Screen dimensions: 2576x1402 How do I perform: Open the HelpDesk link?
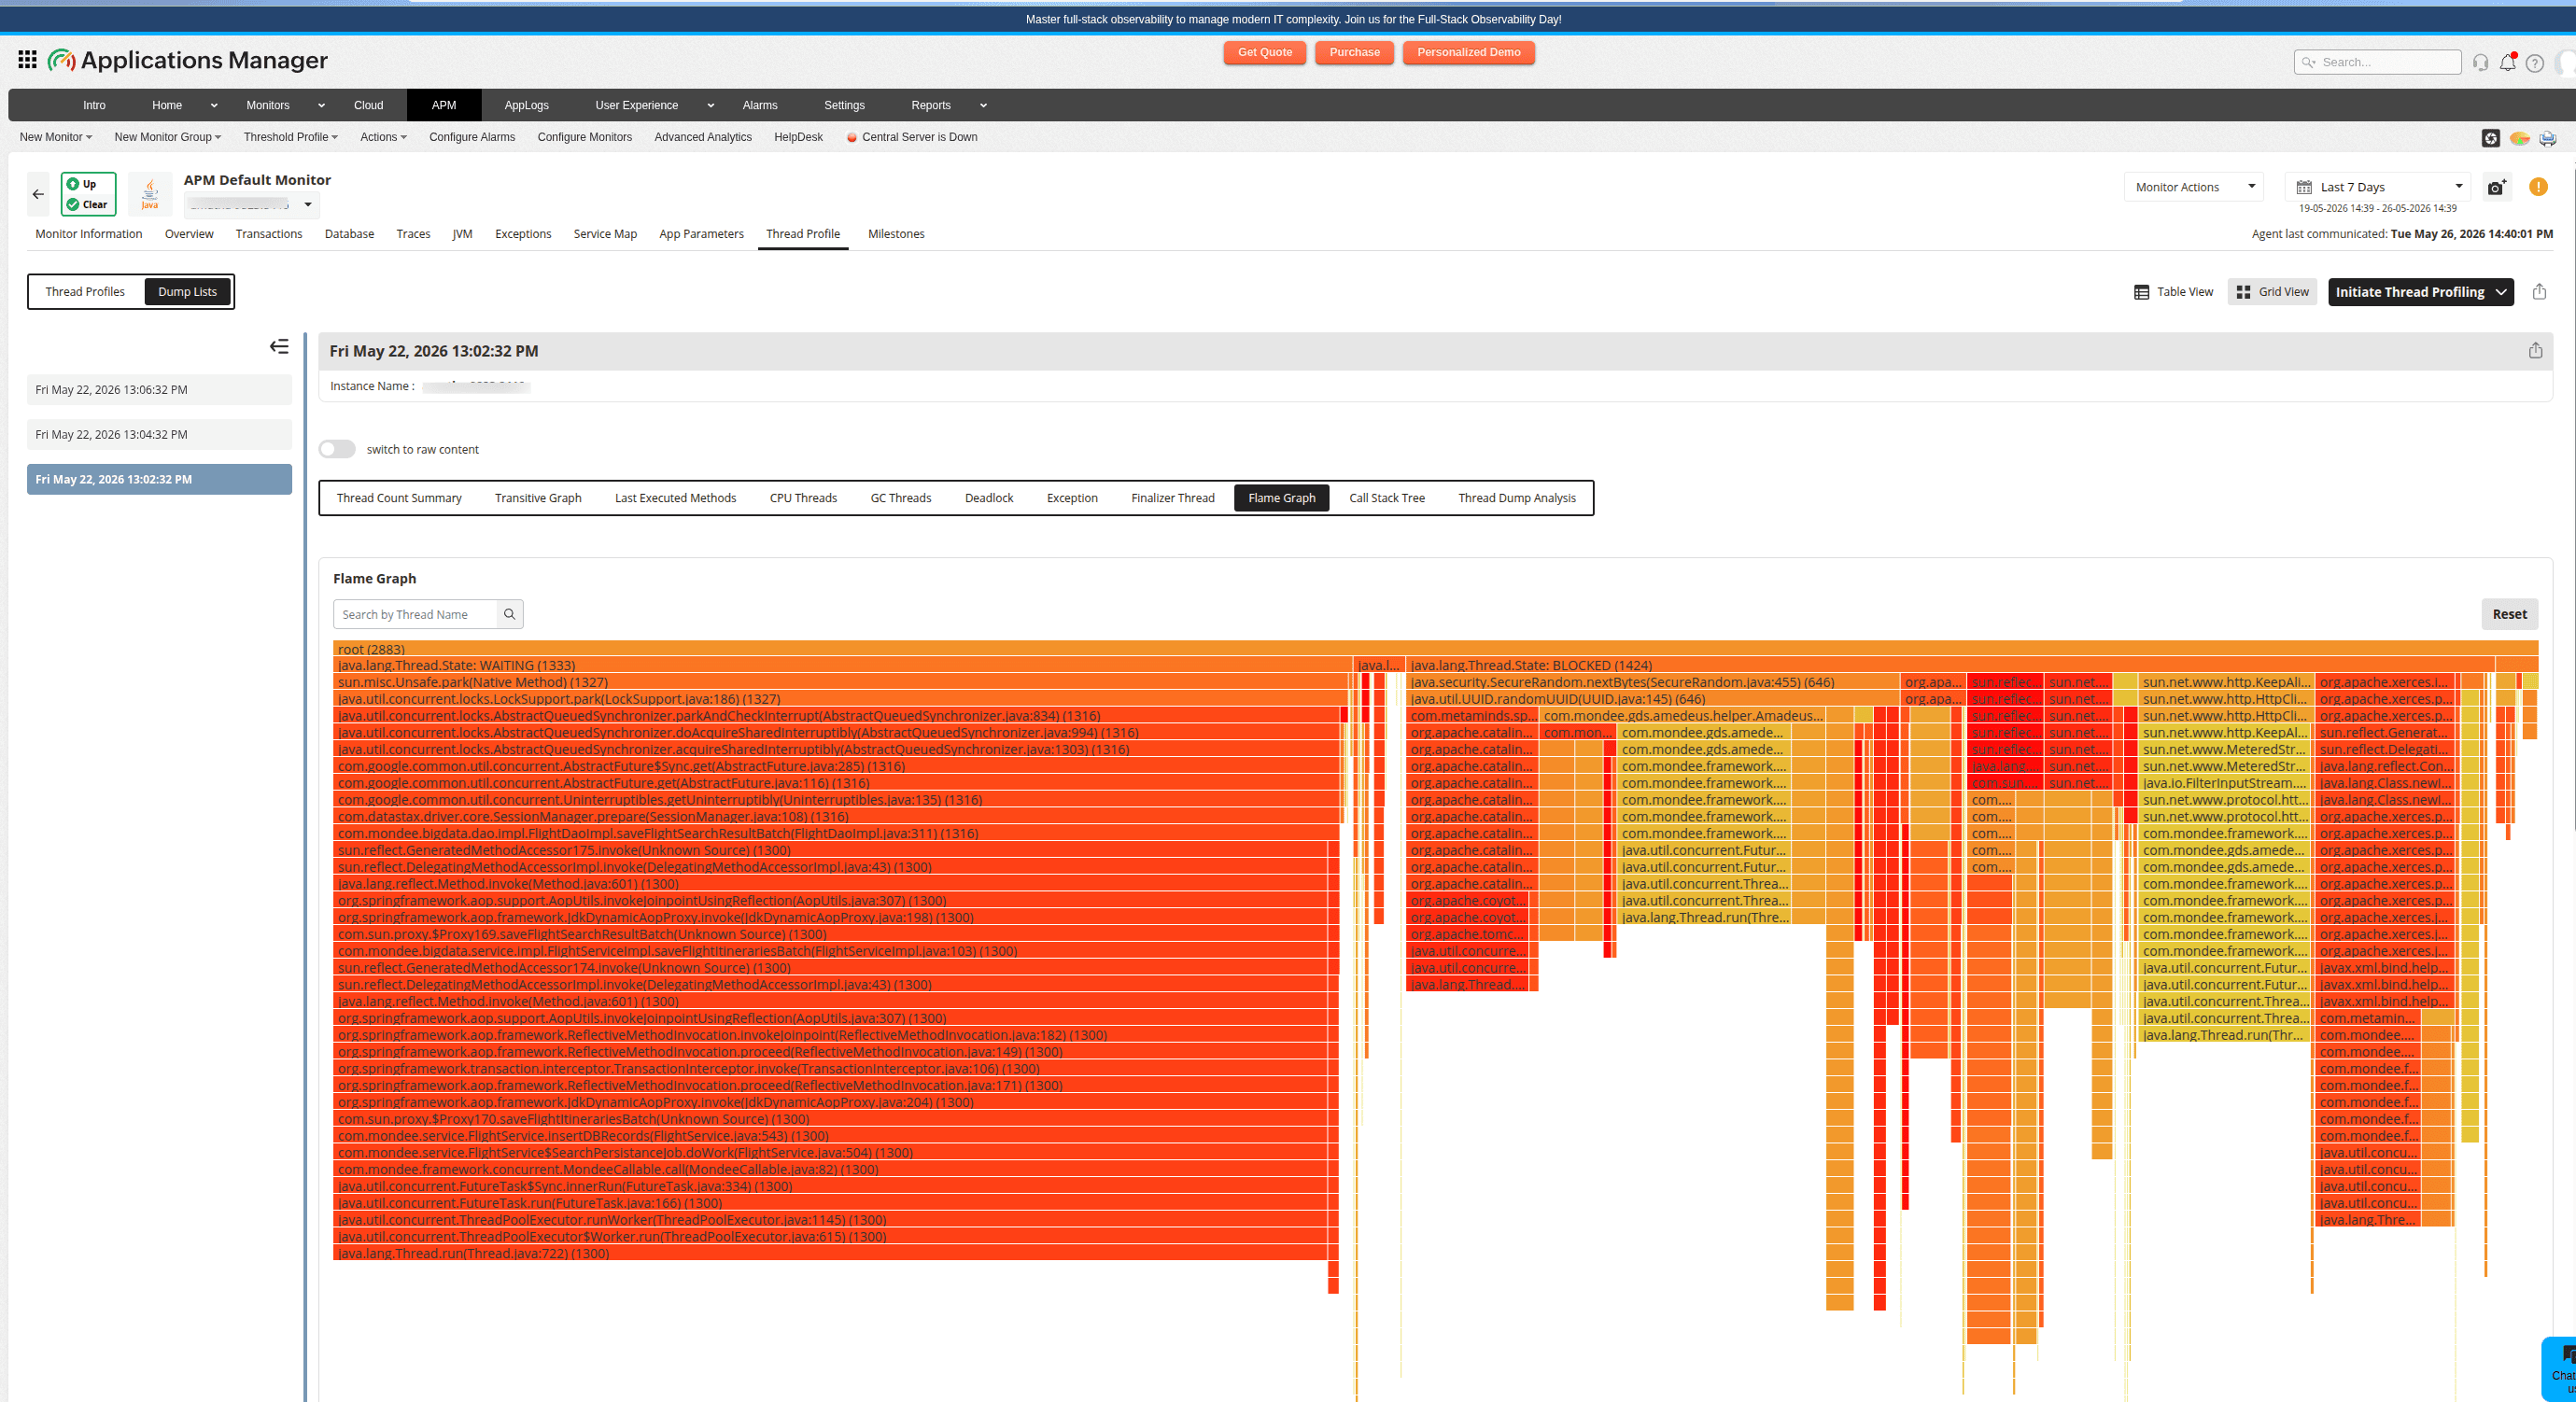click(798, 137)
